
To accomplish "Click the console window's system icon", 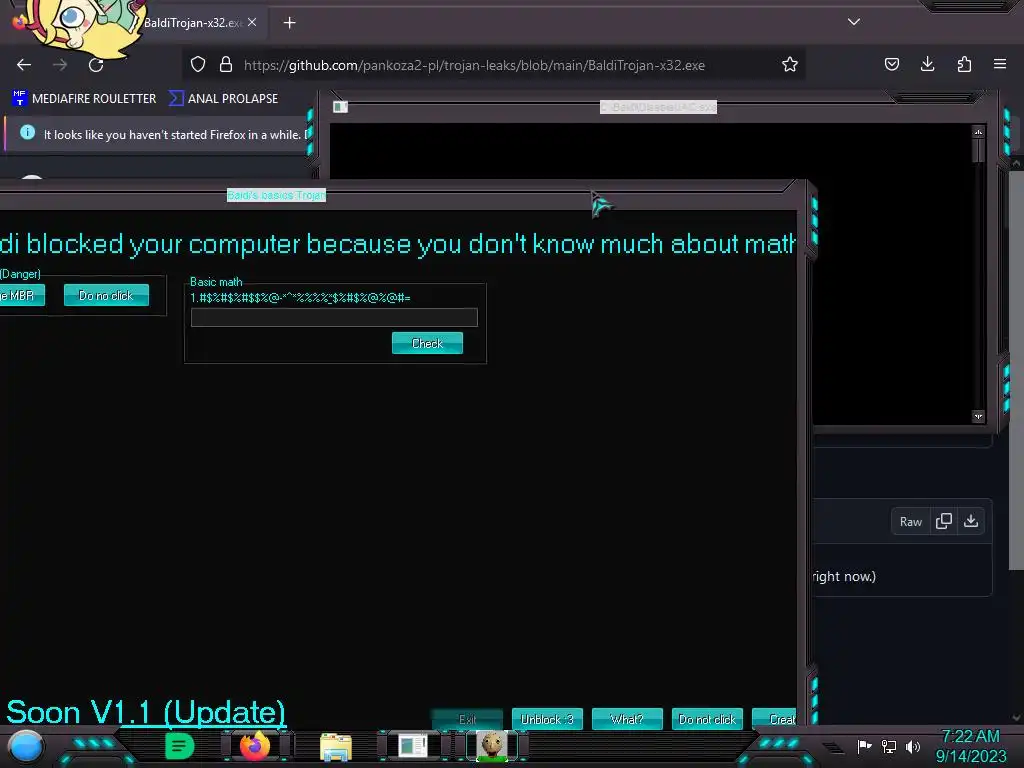I will point(340,106).
